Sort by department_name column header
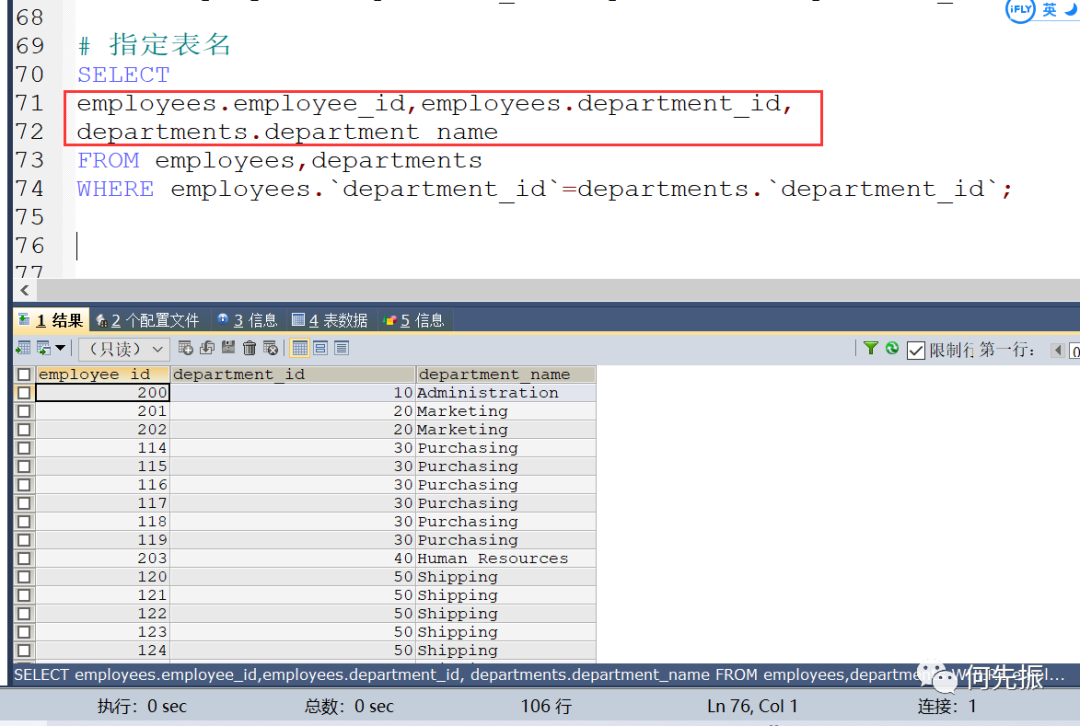Viewport: 1080px width, 726px height. [x=506, y=374]
